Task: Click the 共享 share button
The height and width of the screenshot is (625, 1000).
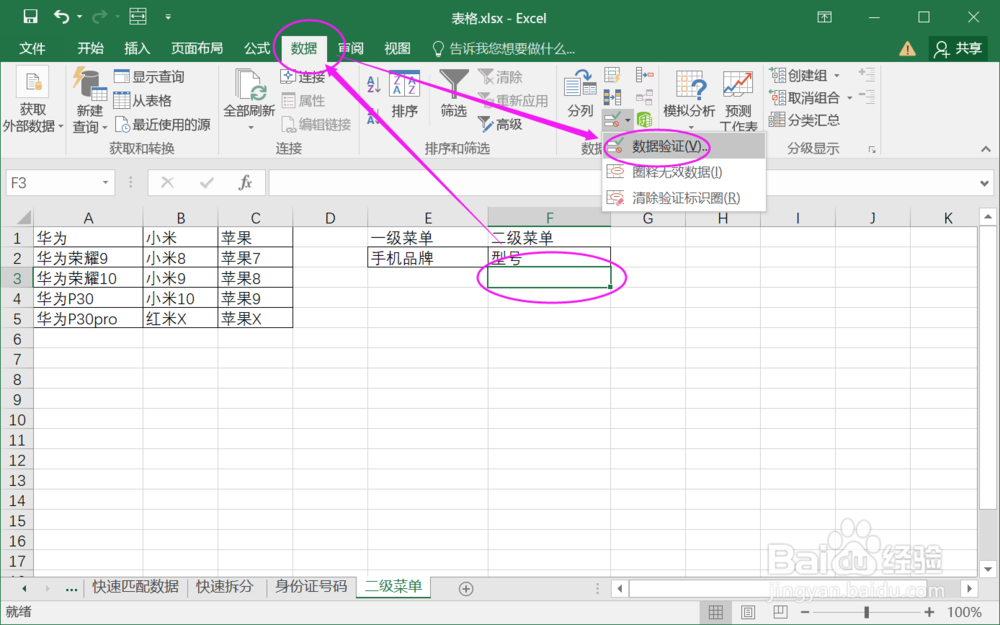Action: (959, 48)
